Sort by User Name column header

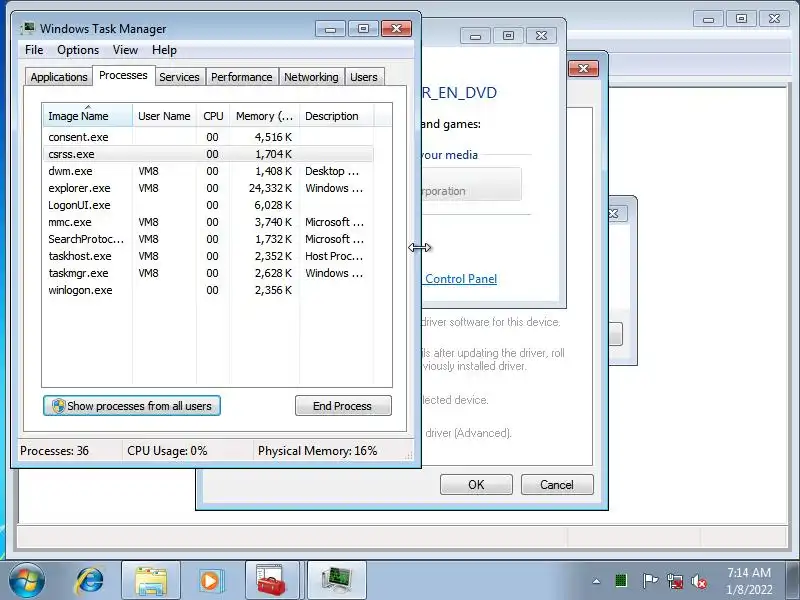164,116
